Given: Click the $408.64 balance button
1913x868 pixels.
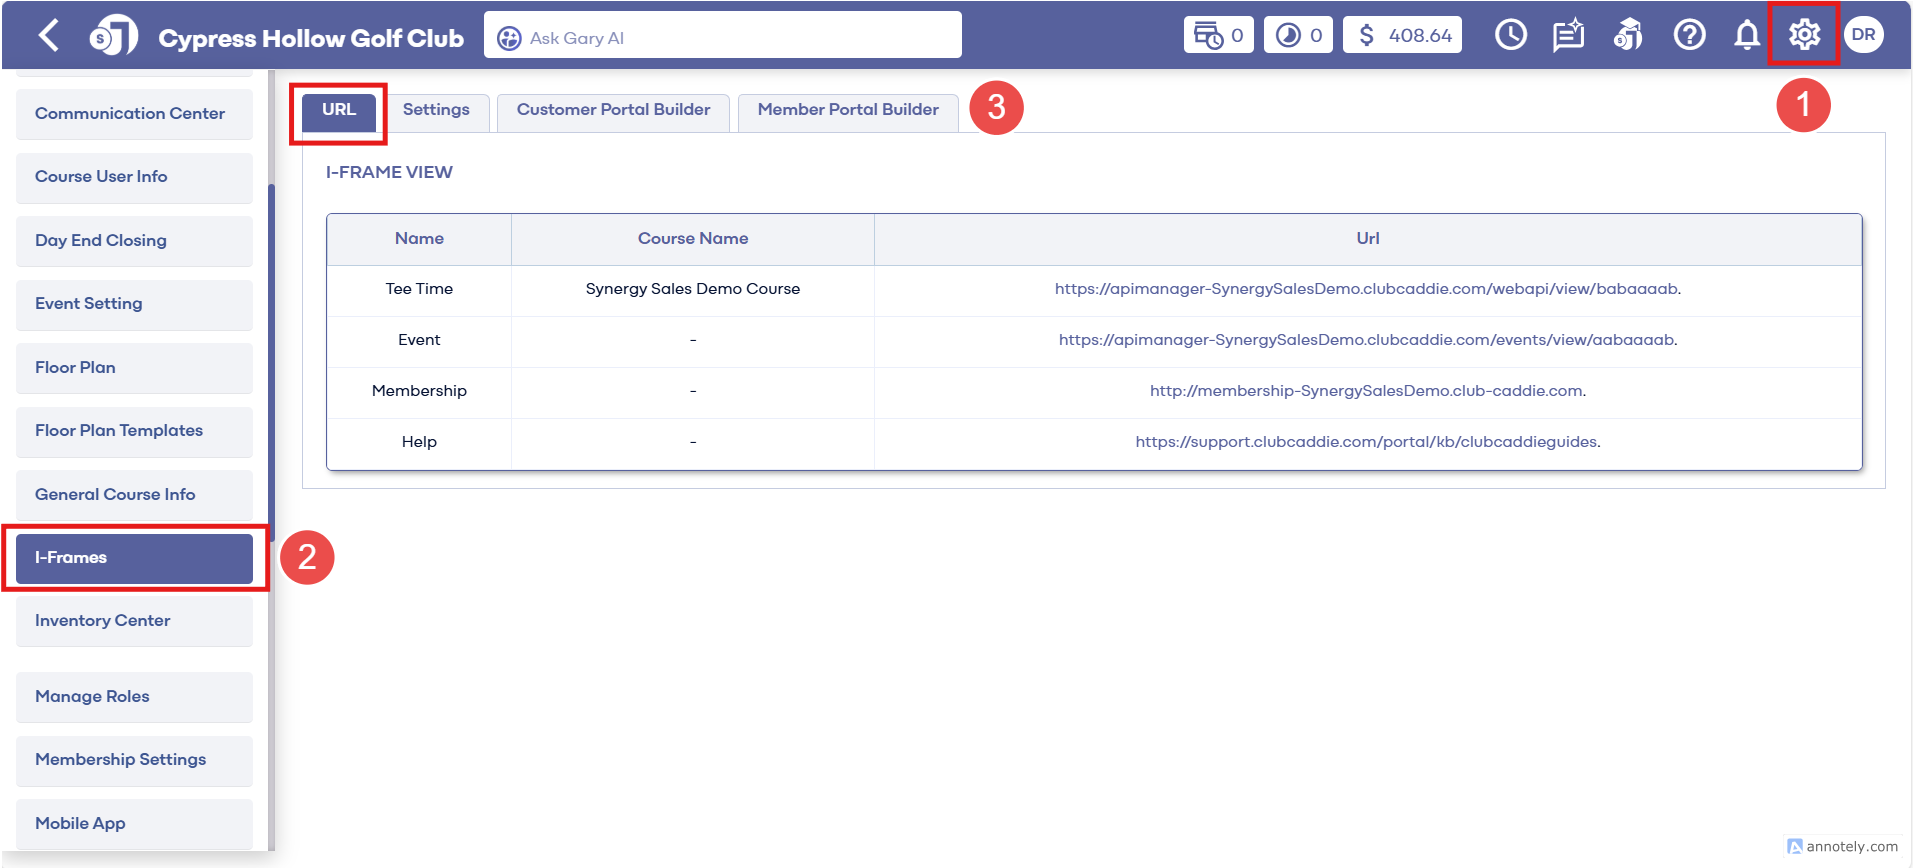Looking at the screenshot, I should pyautogui.click(x=1402, y=35).
